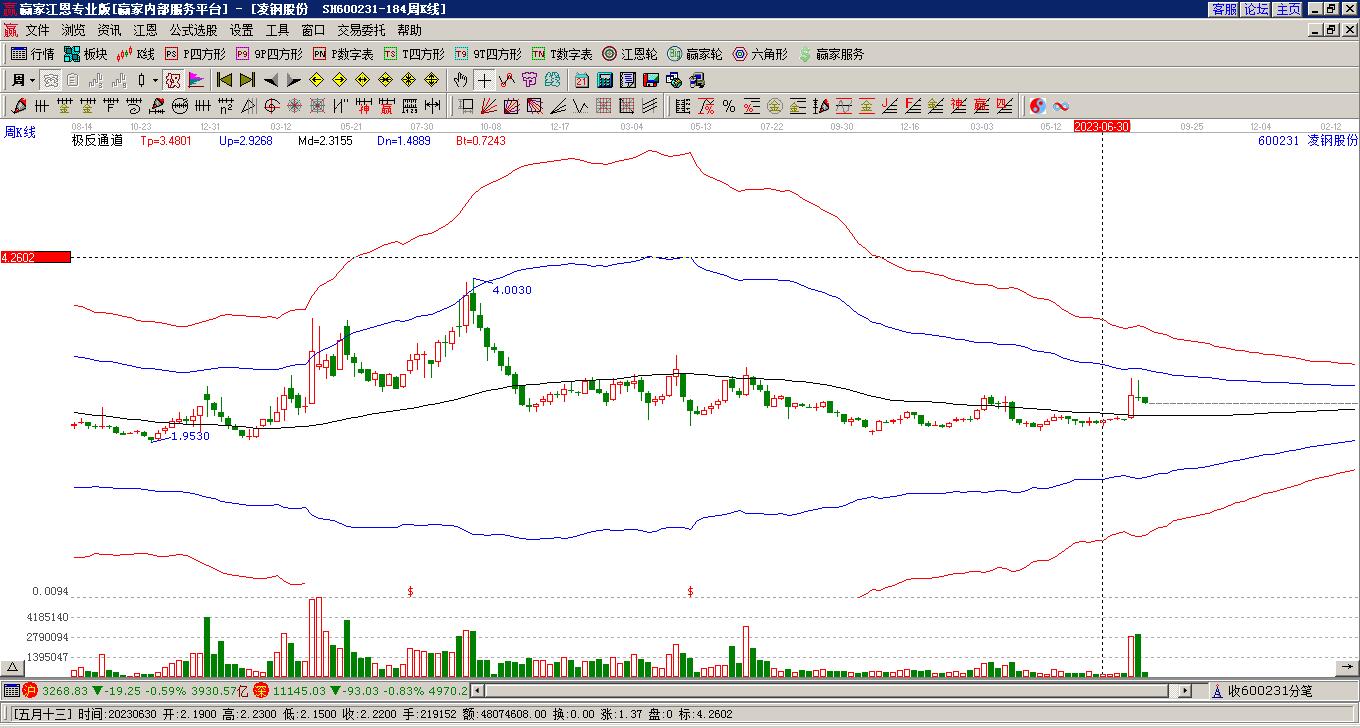Open the 行情 quotes view
Viewport: 1360px width, 728px height.
[x=32, y=54]
